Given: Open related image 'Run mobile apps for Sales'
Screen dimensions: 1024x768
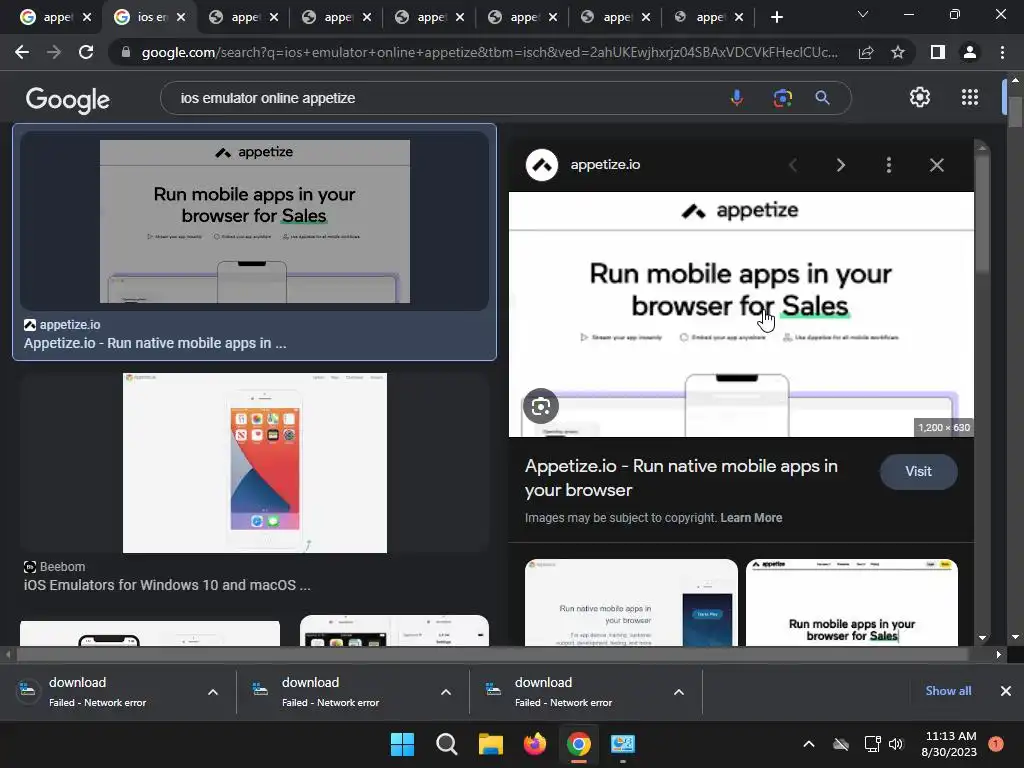Looking at the screenshot, I should tap(852, 603).
